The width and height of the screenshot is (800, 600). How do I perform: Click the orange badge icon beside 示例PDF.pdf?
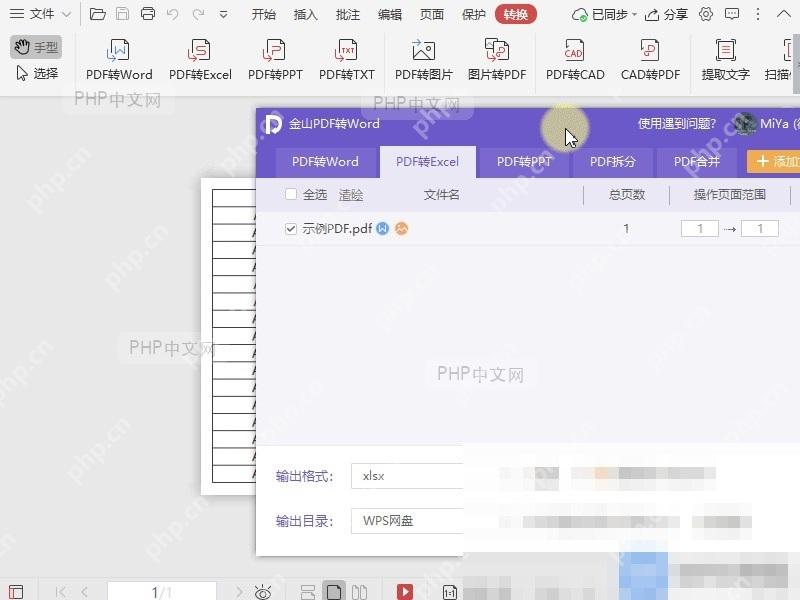[402, 229]
